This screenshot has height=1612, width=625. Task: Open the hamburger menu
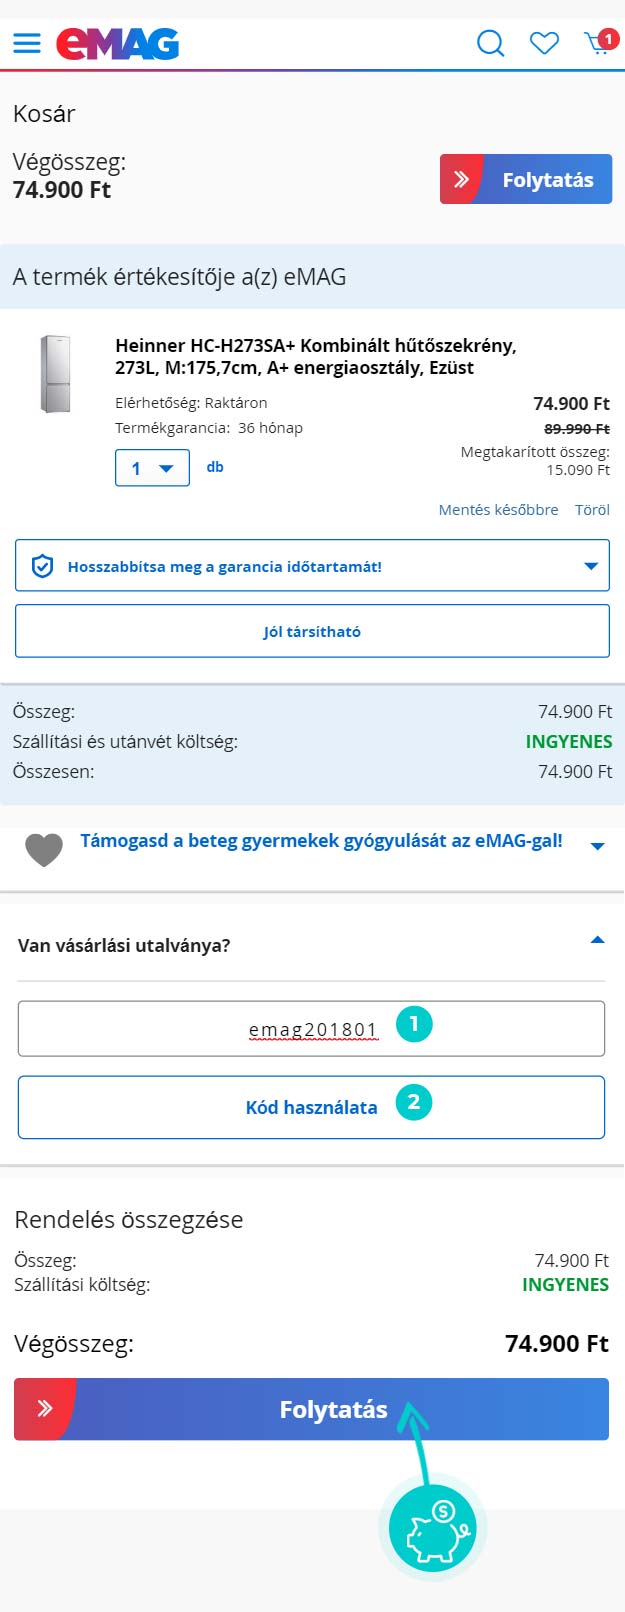[x=27, y=43]
